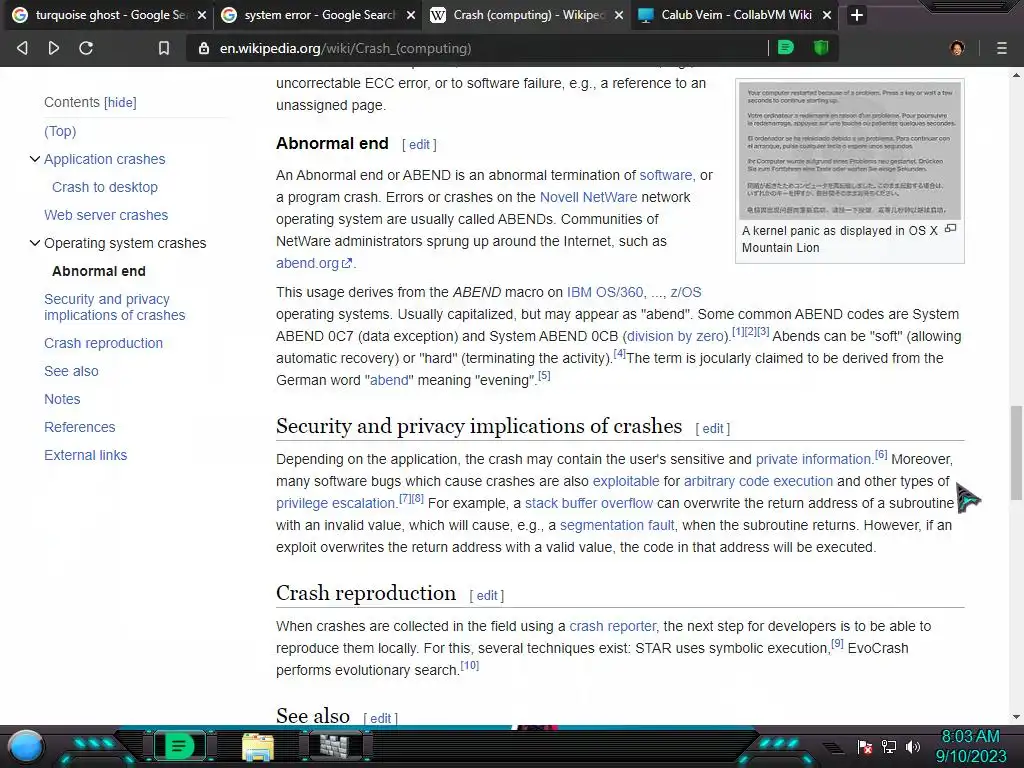Go back with the browser back arrow
1024x768 pixels.
(x=22, y=48)
